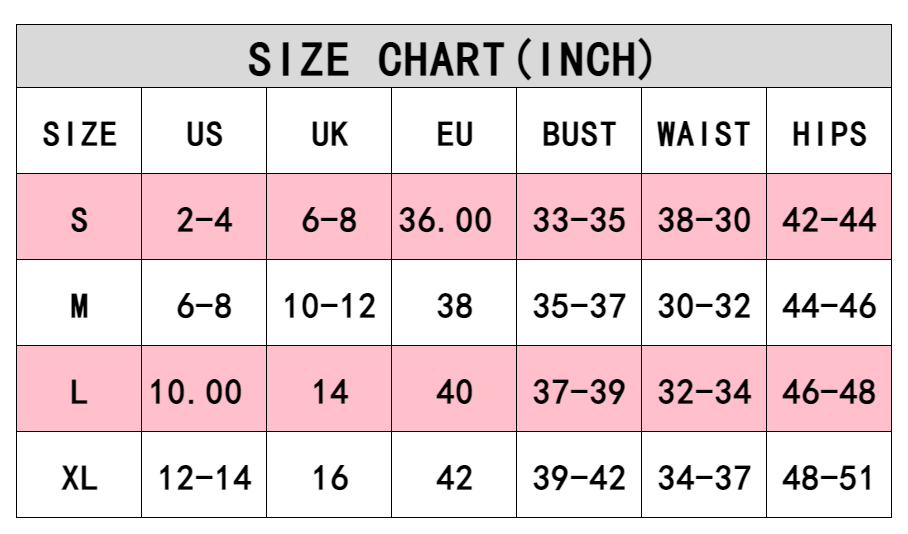Click the HIPS column header

click(829, 133)
